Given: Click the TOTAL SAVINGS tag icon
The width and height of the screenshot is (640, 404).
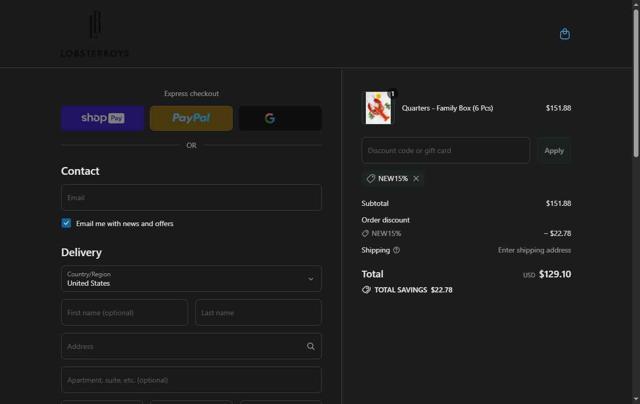Looking at the screenshot, I should (x=366, y=290).
